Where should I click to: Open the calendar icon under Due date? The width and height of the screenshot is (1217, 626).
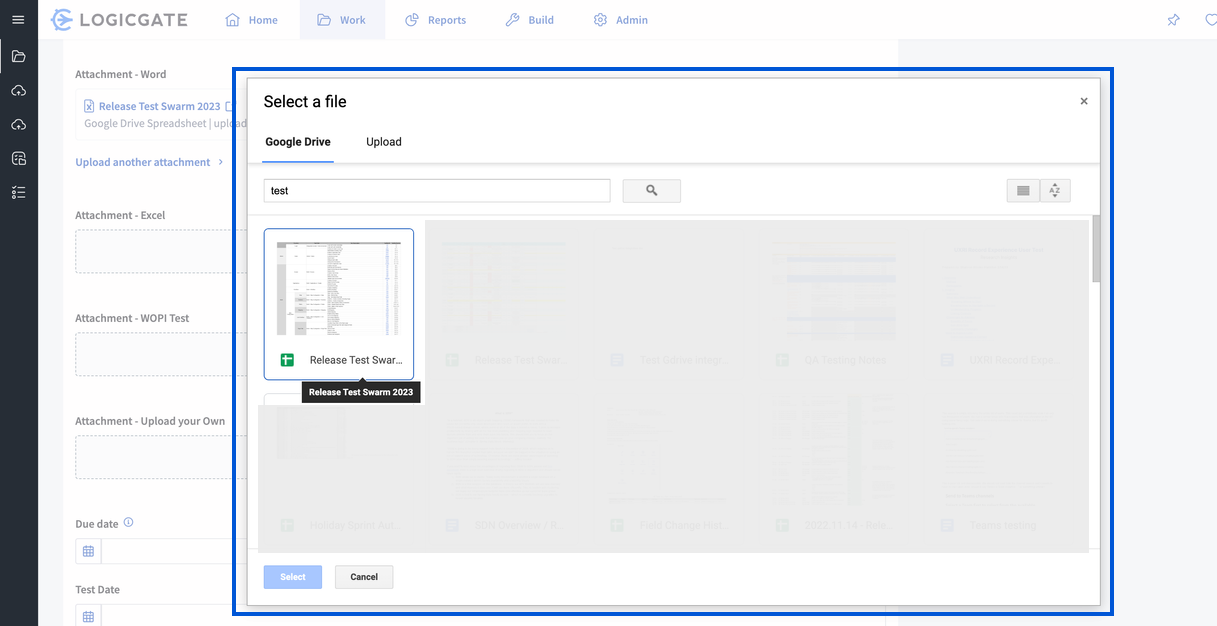(x=88, y=551)
